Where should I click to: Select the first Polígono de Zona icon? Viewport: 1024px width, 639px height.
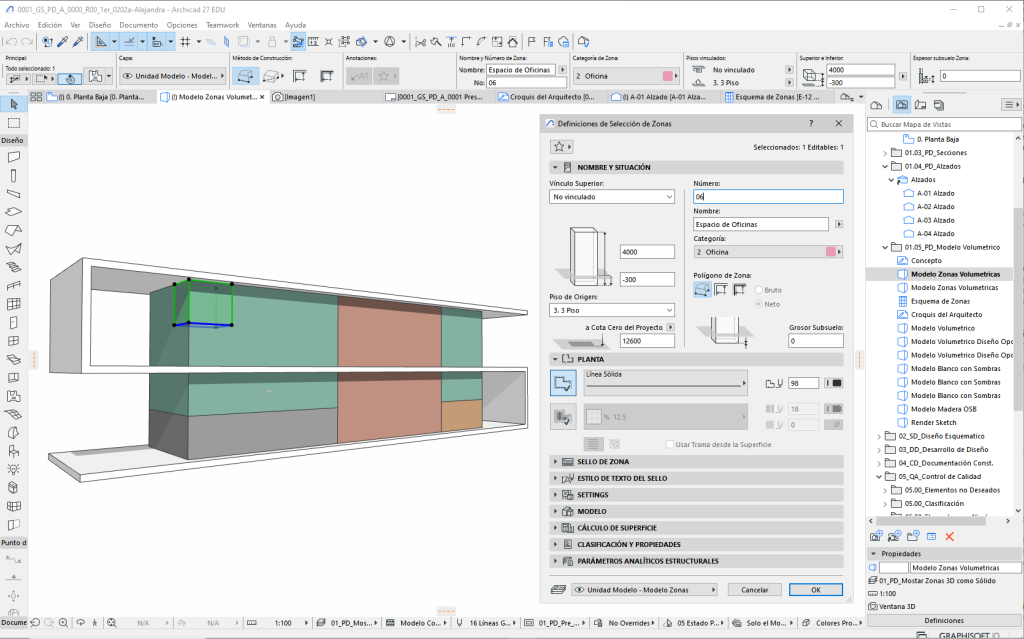point(702,289)
